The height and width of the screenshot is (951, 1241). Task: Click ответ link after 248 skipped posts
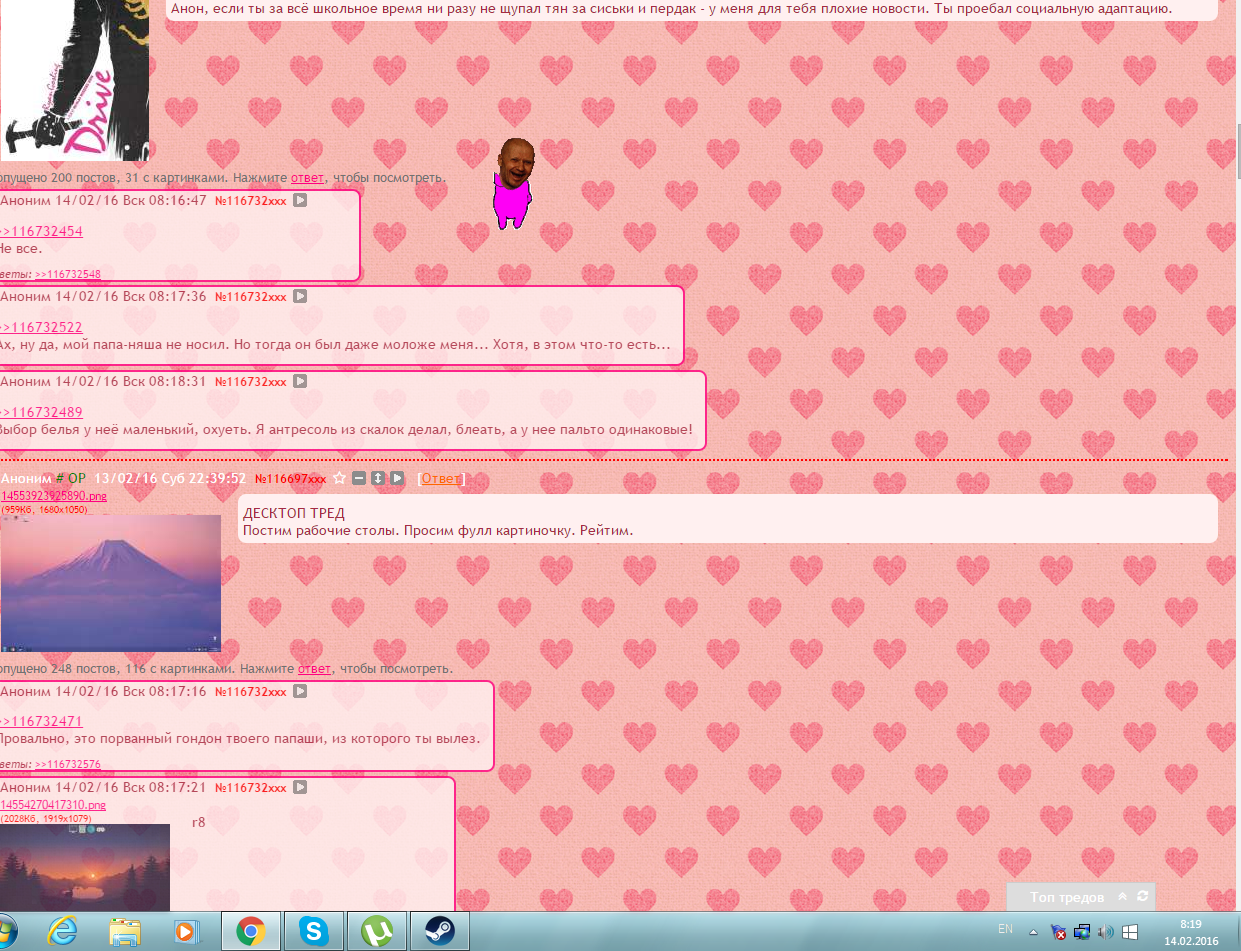point(315,669)
